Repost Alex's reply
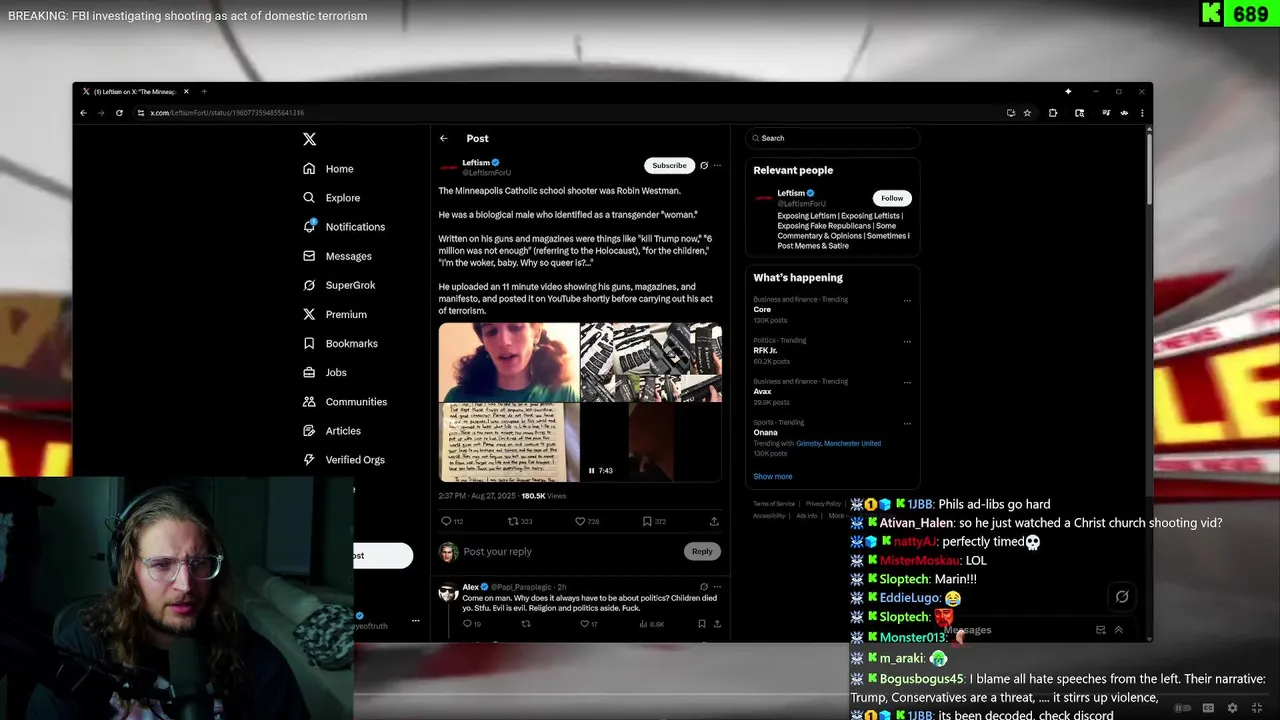Viewport: 1280px width, 720px height. 526,624
